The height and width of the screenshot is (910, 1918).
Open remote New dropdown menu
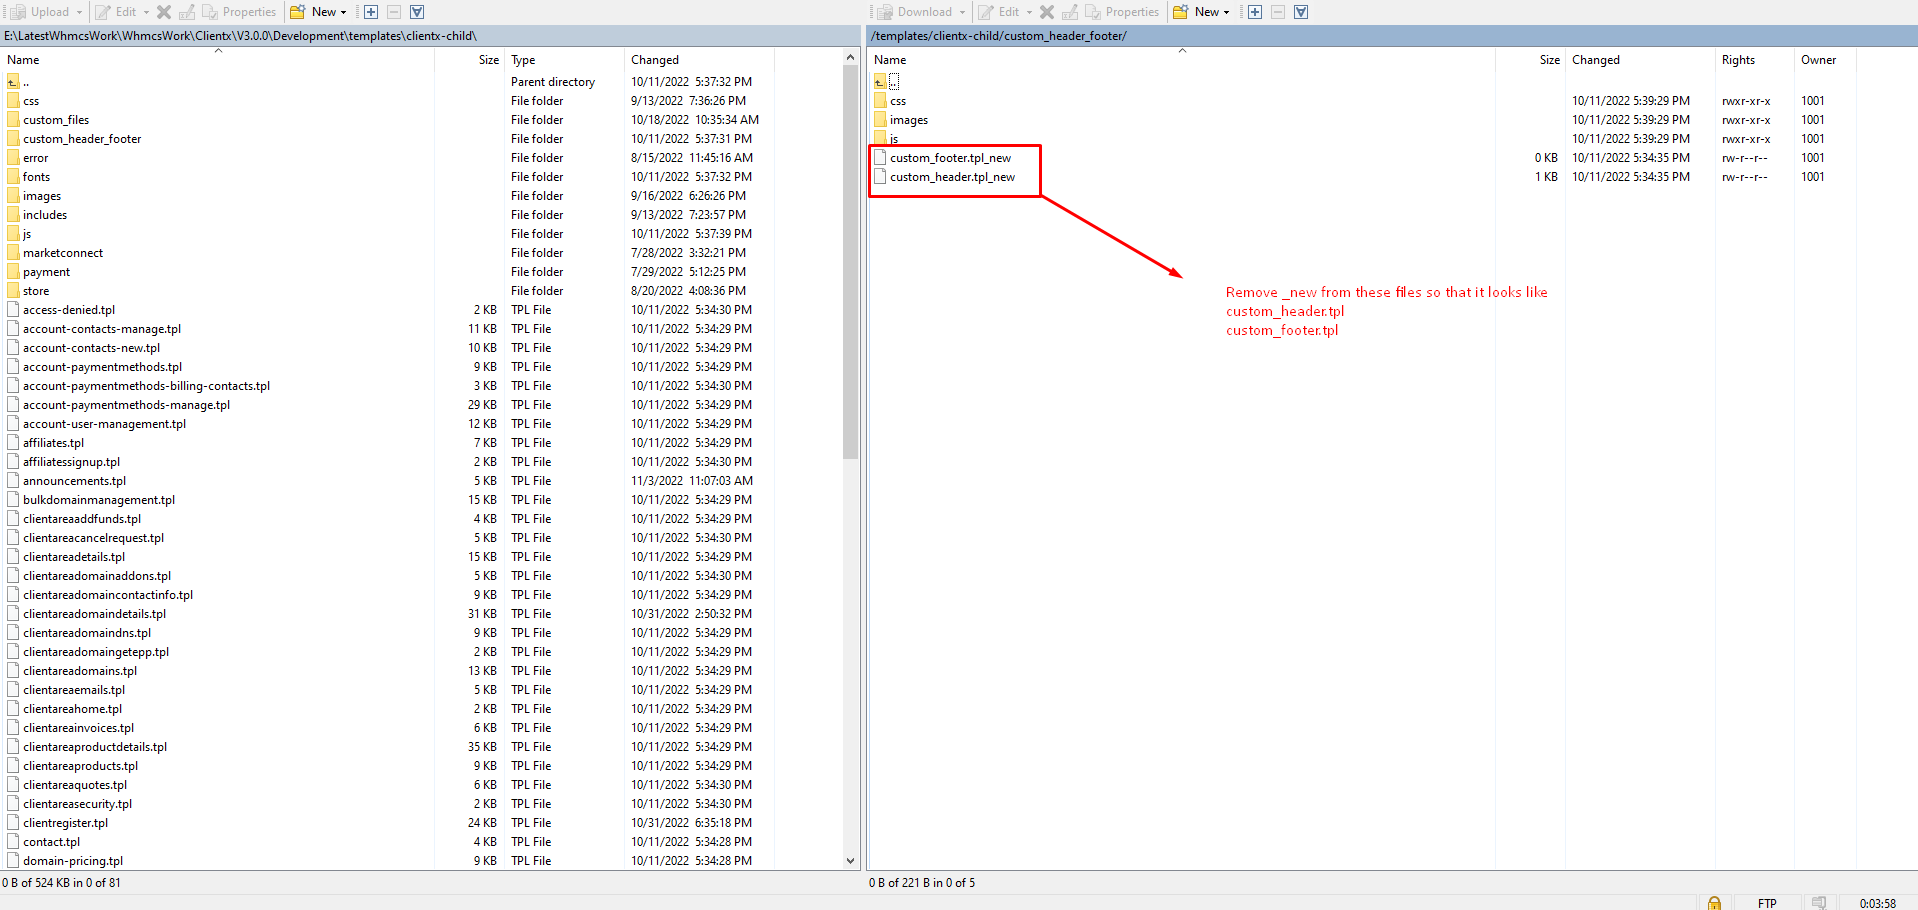coord(1202,12)
